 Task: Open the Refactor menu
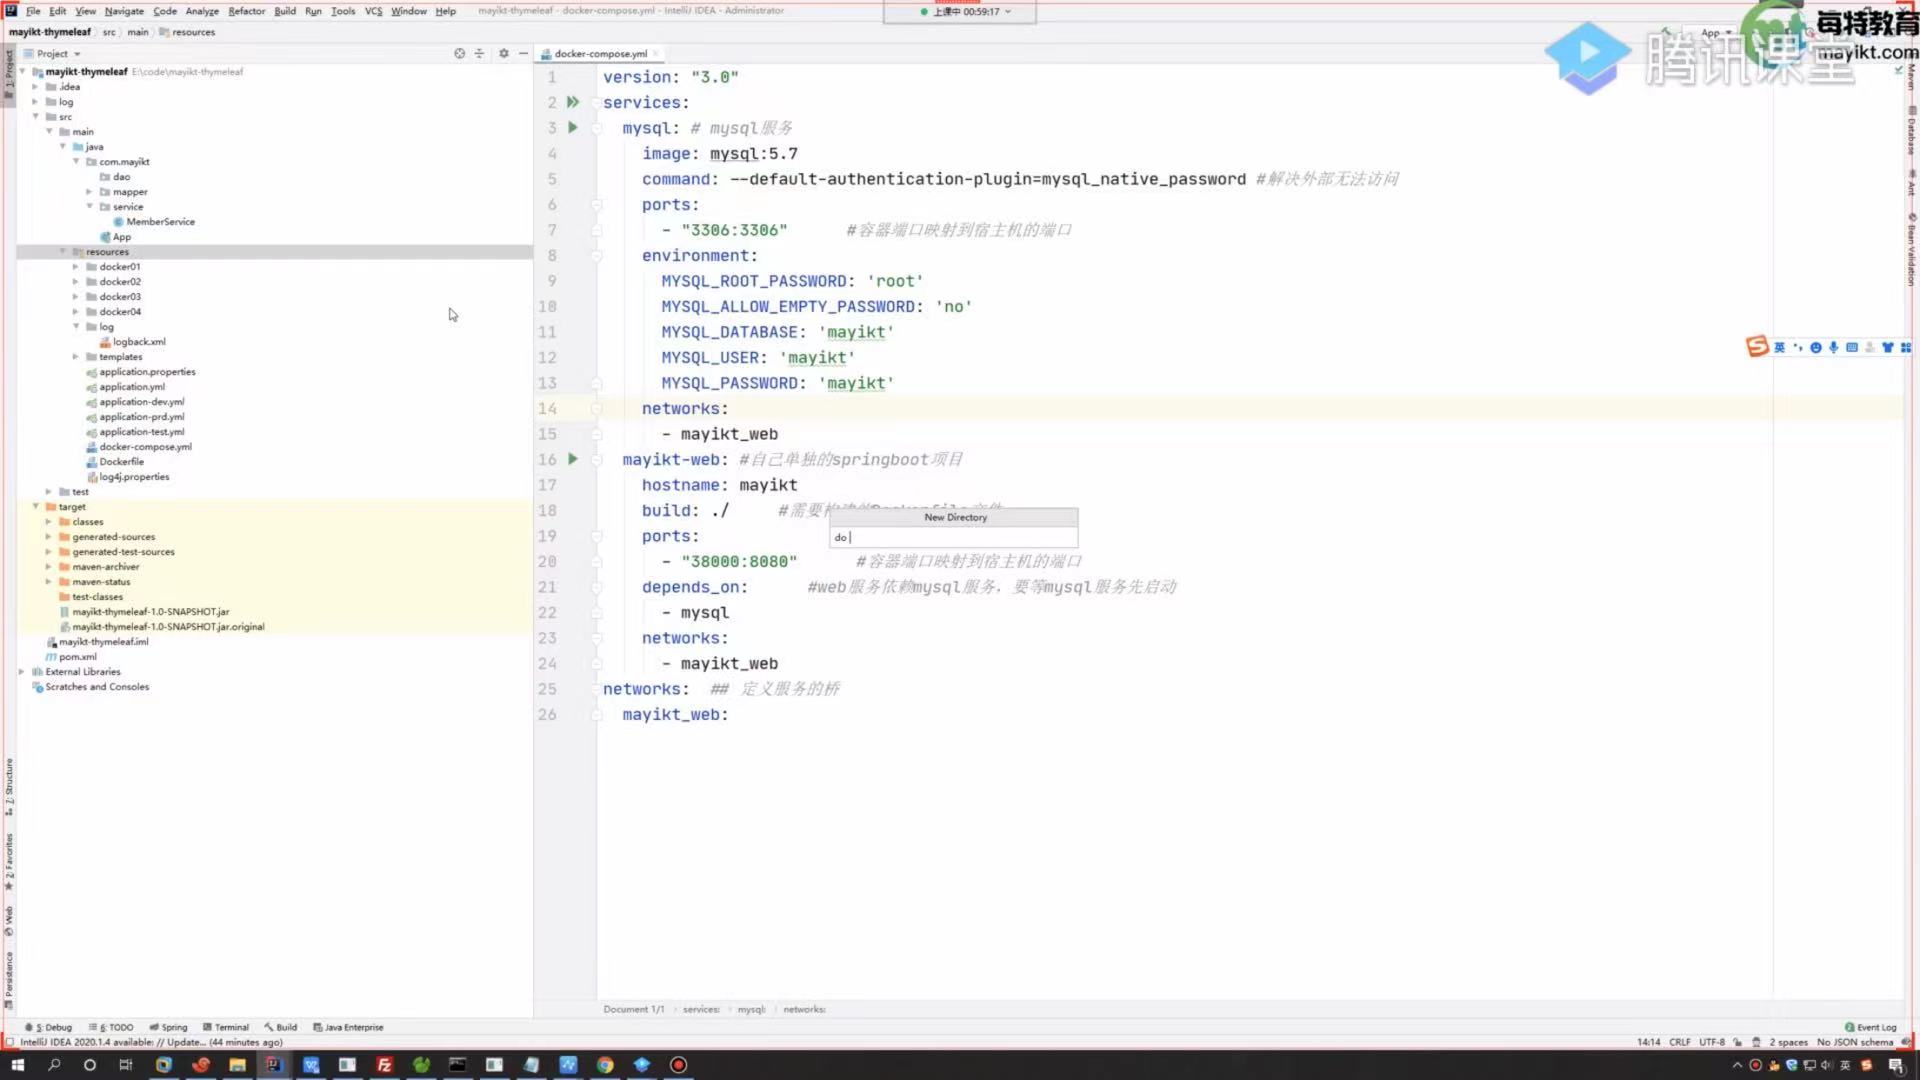click(246, 11)
